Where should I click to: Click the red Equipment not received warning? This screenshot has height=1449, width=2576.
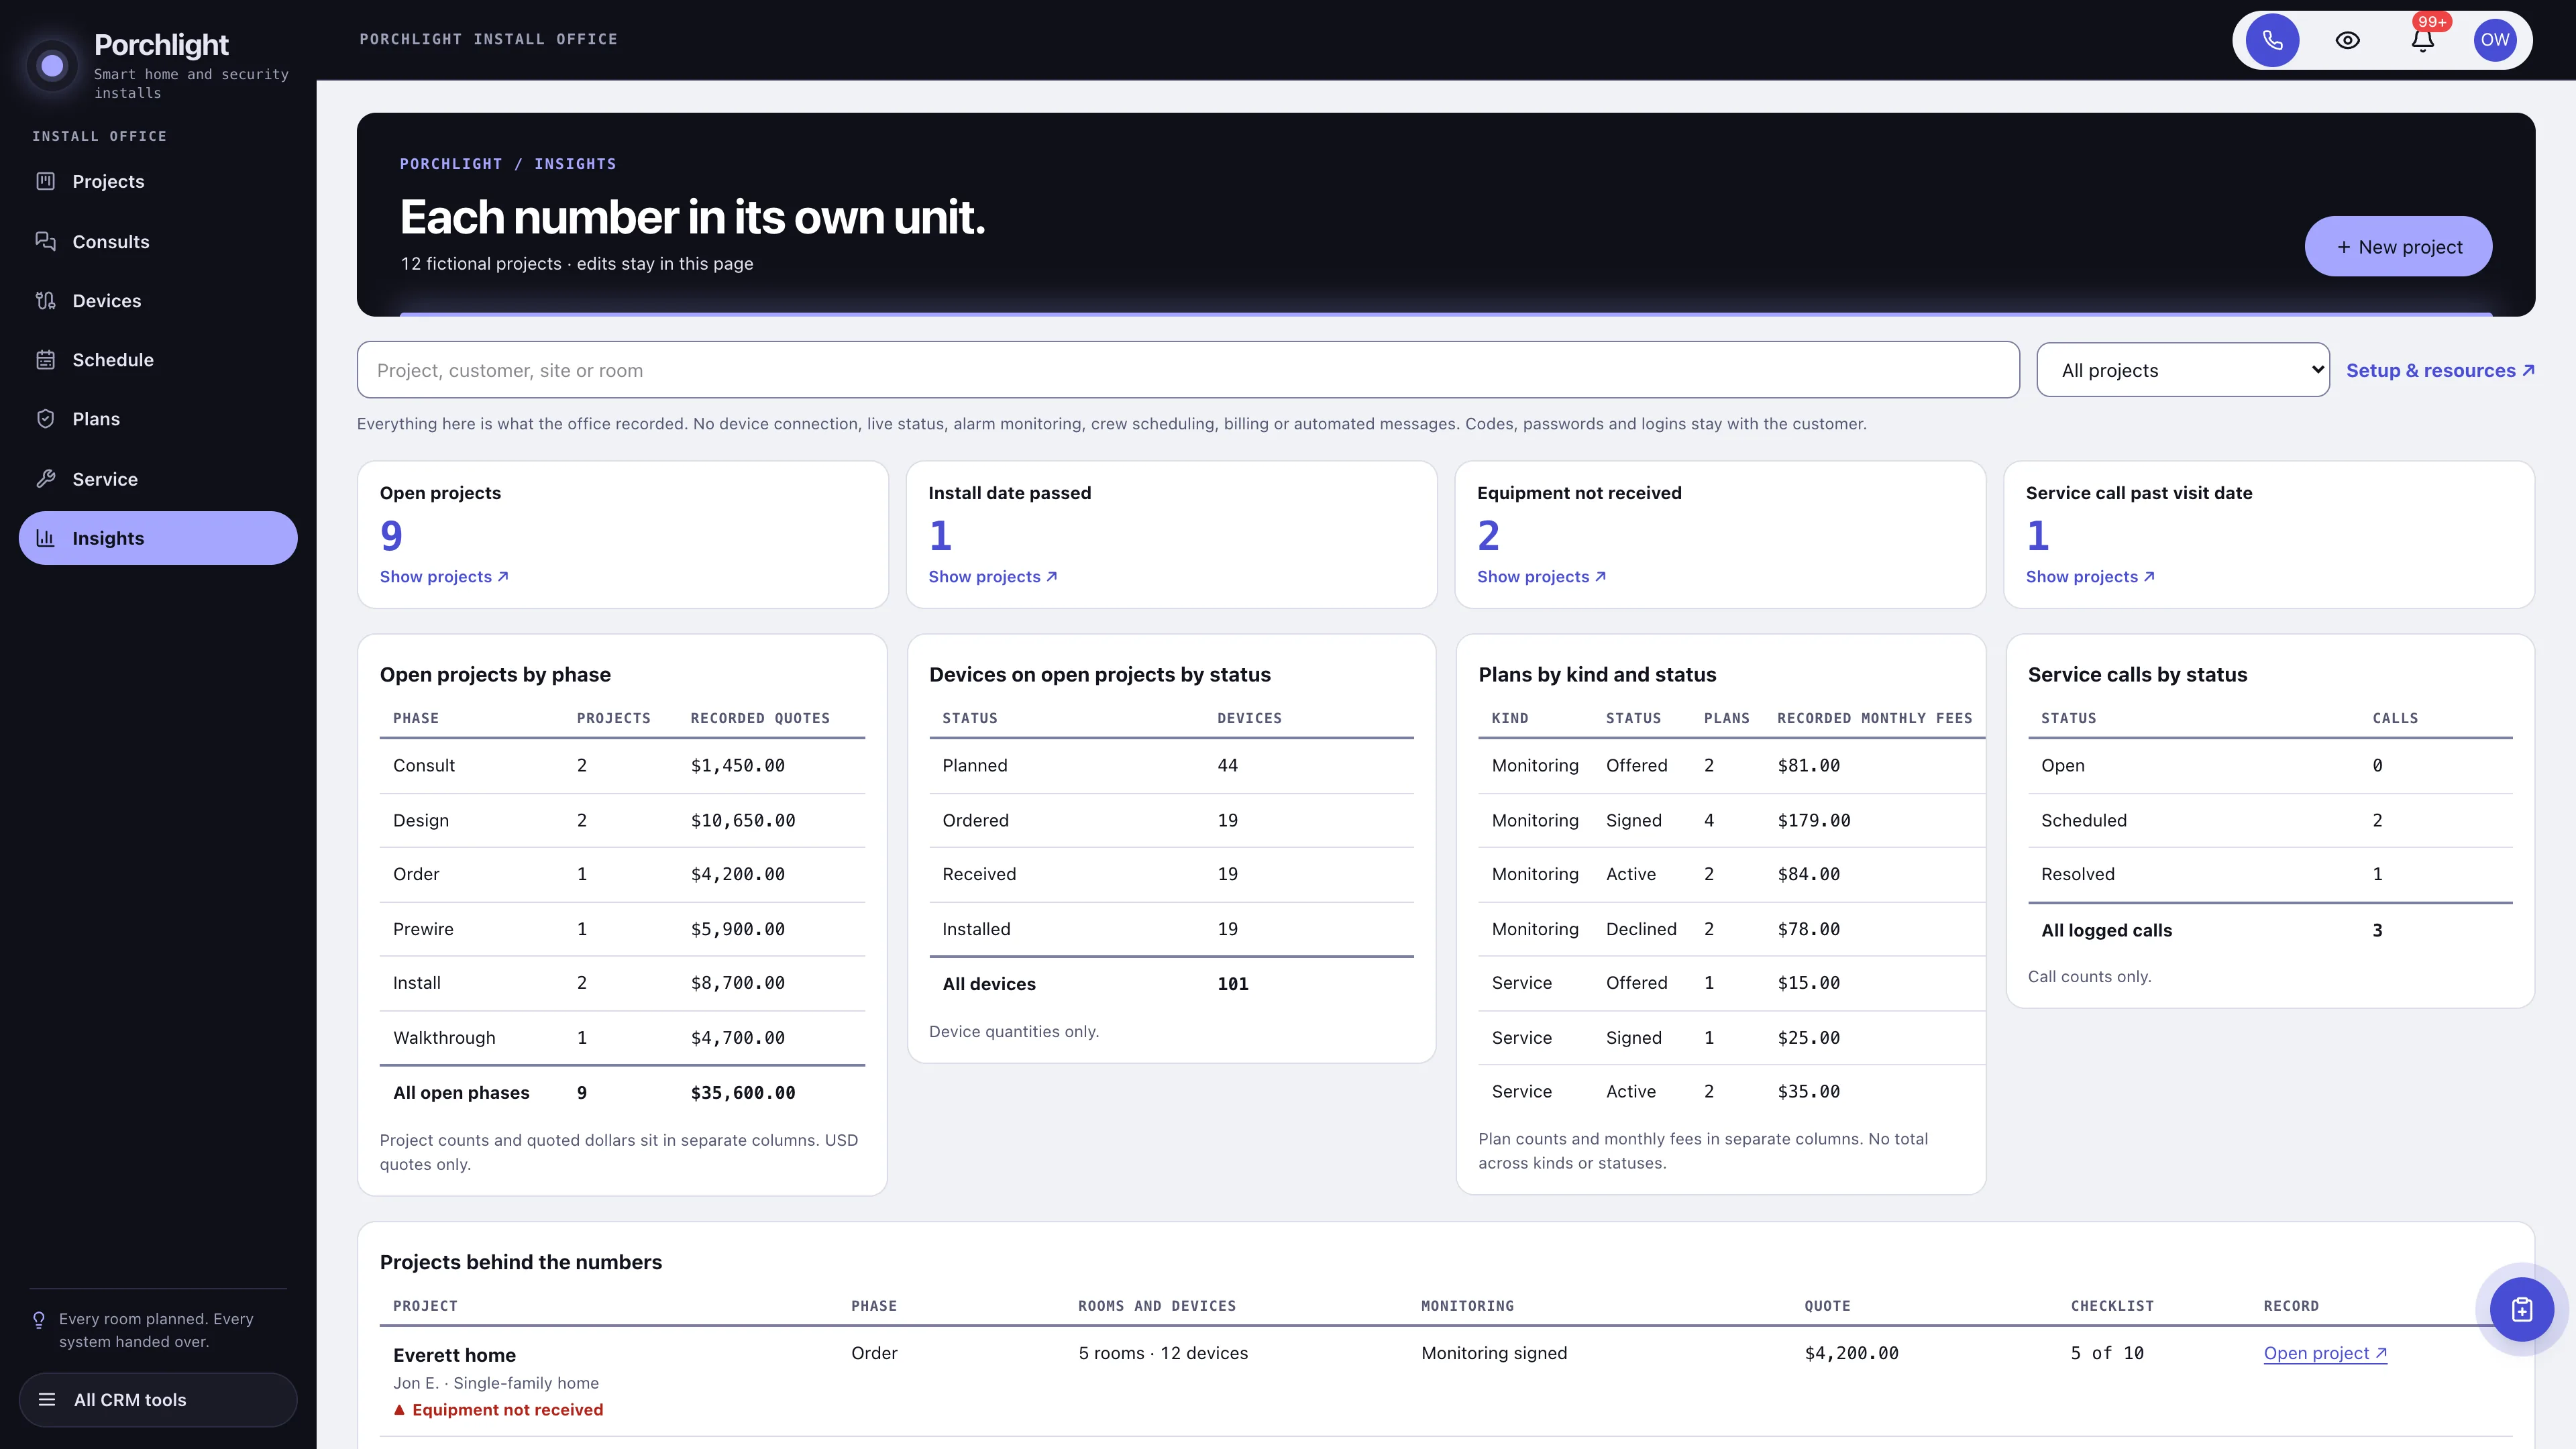tap(498, 1409)
